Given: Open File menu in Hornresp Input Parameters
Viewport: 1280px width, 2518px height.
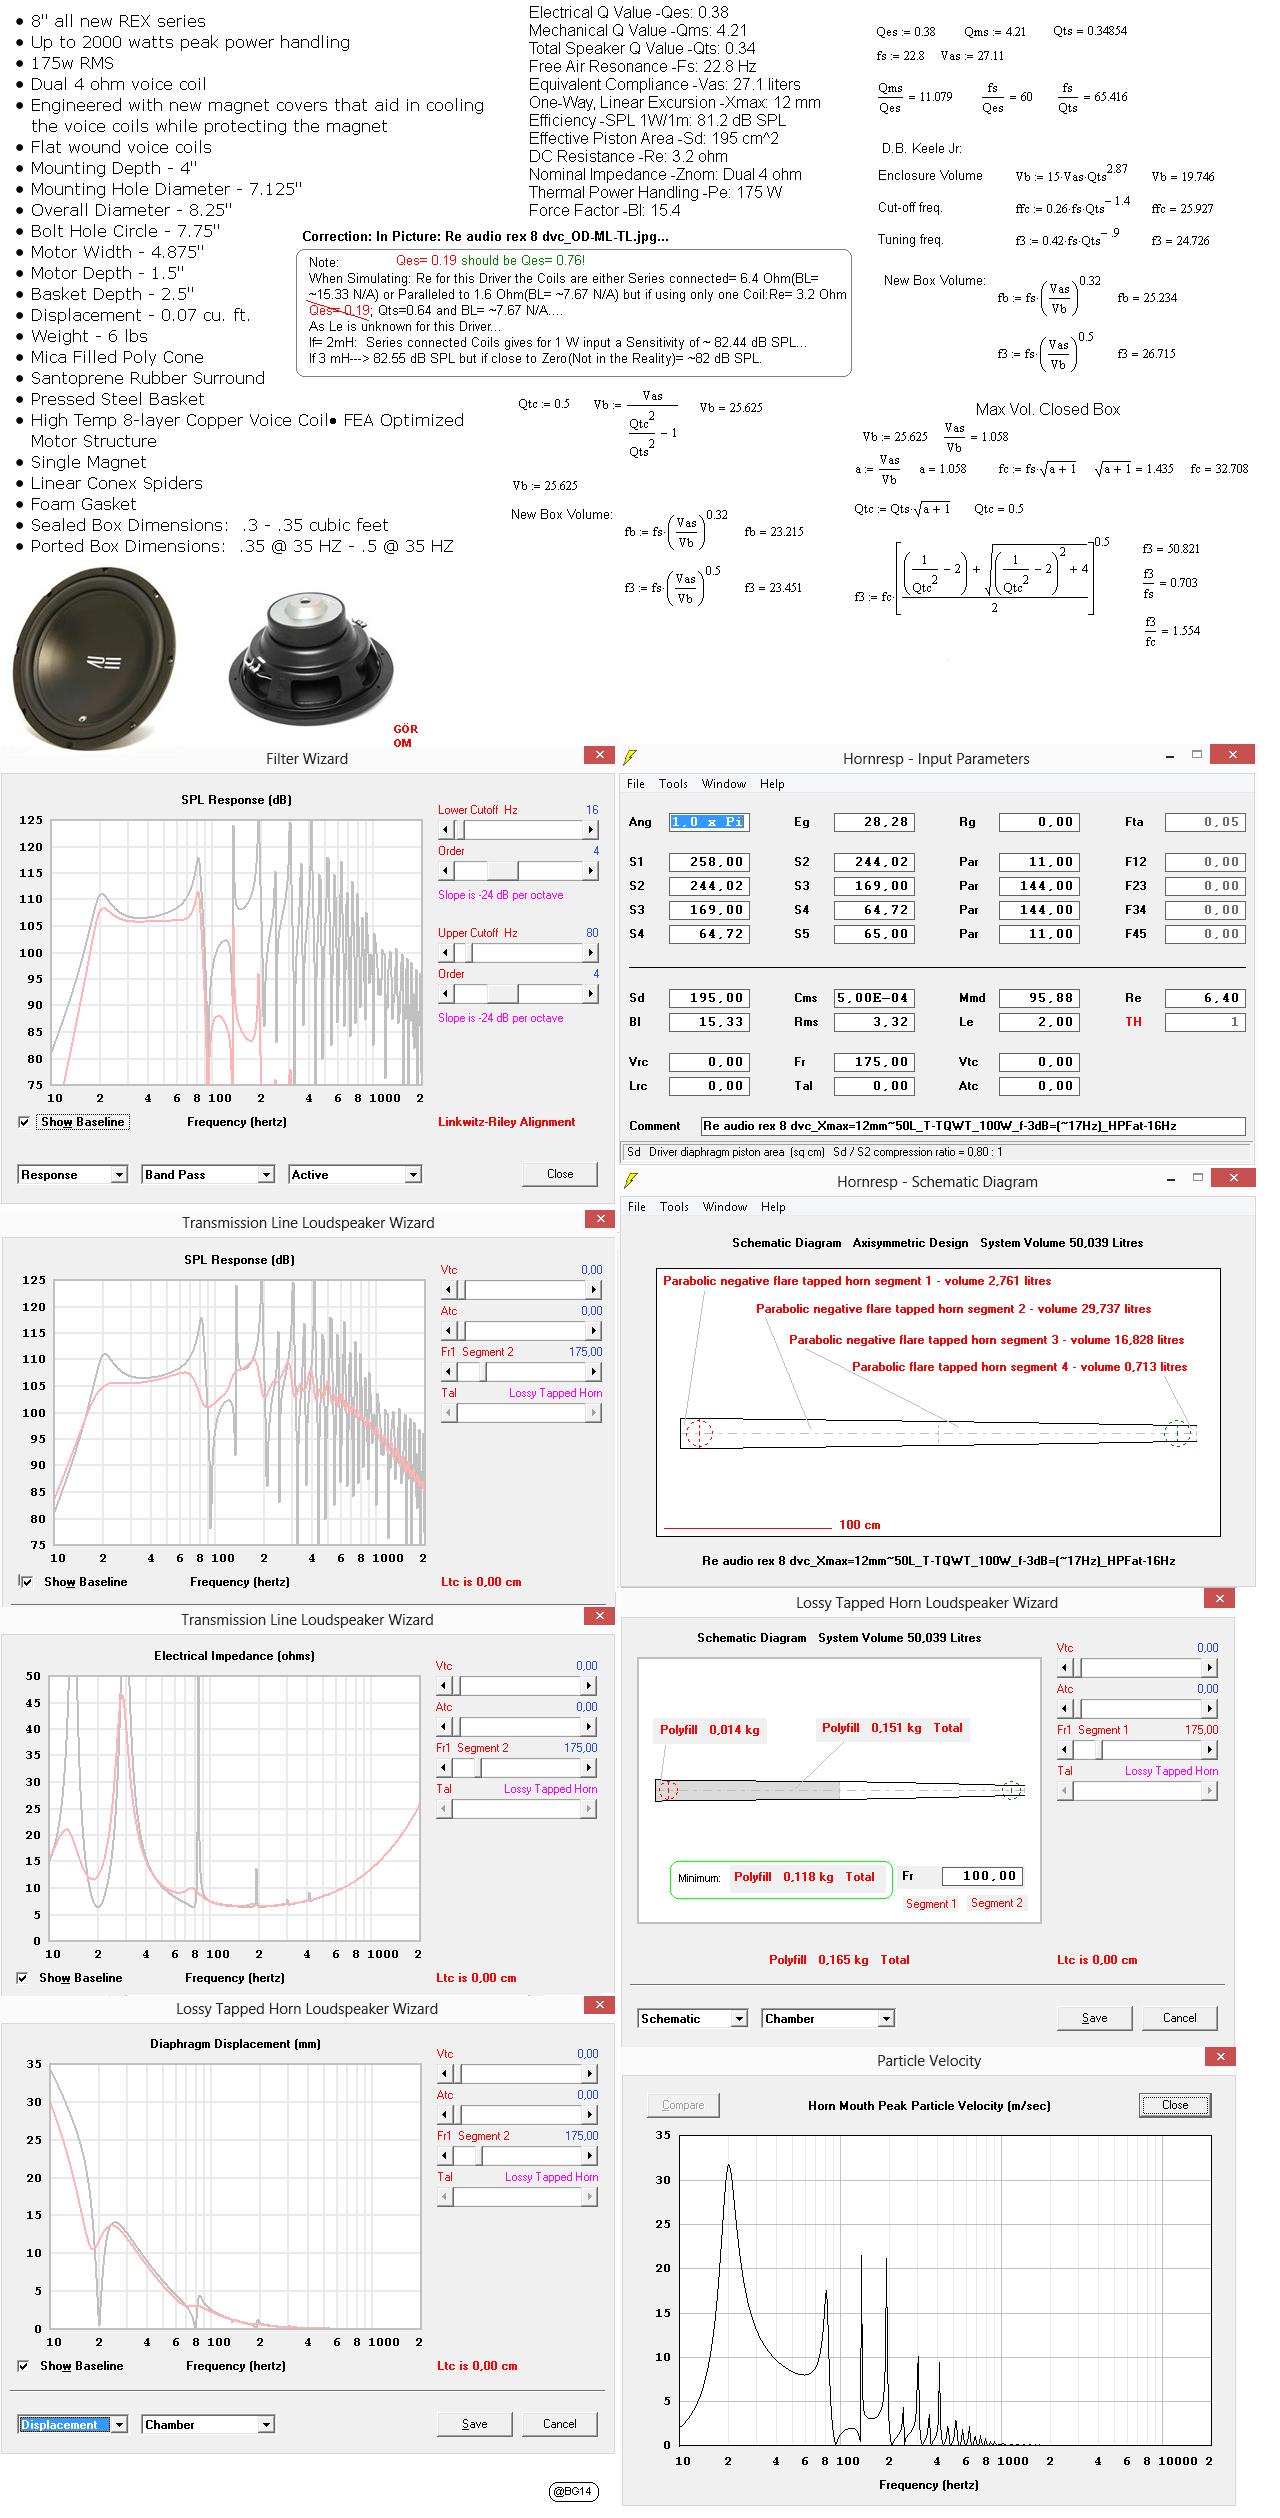Looking at the screenshot, I should [636, 784].
